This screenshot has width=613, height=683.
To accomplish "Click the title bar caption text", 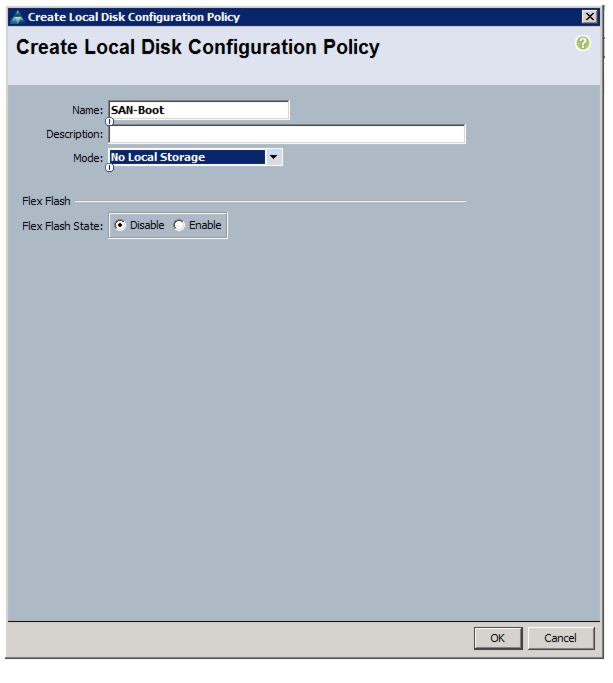I will [x=134, y=17].
